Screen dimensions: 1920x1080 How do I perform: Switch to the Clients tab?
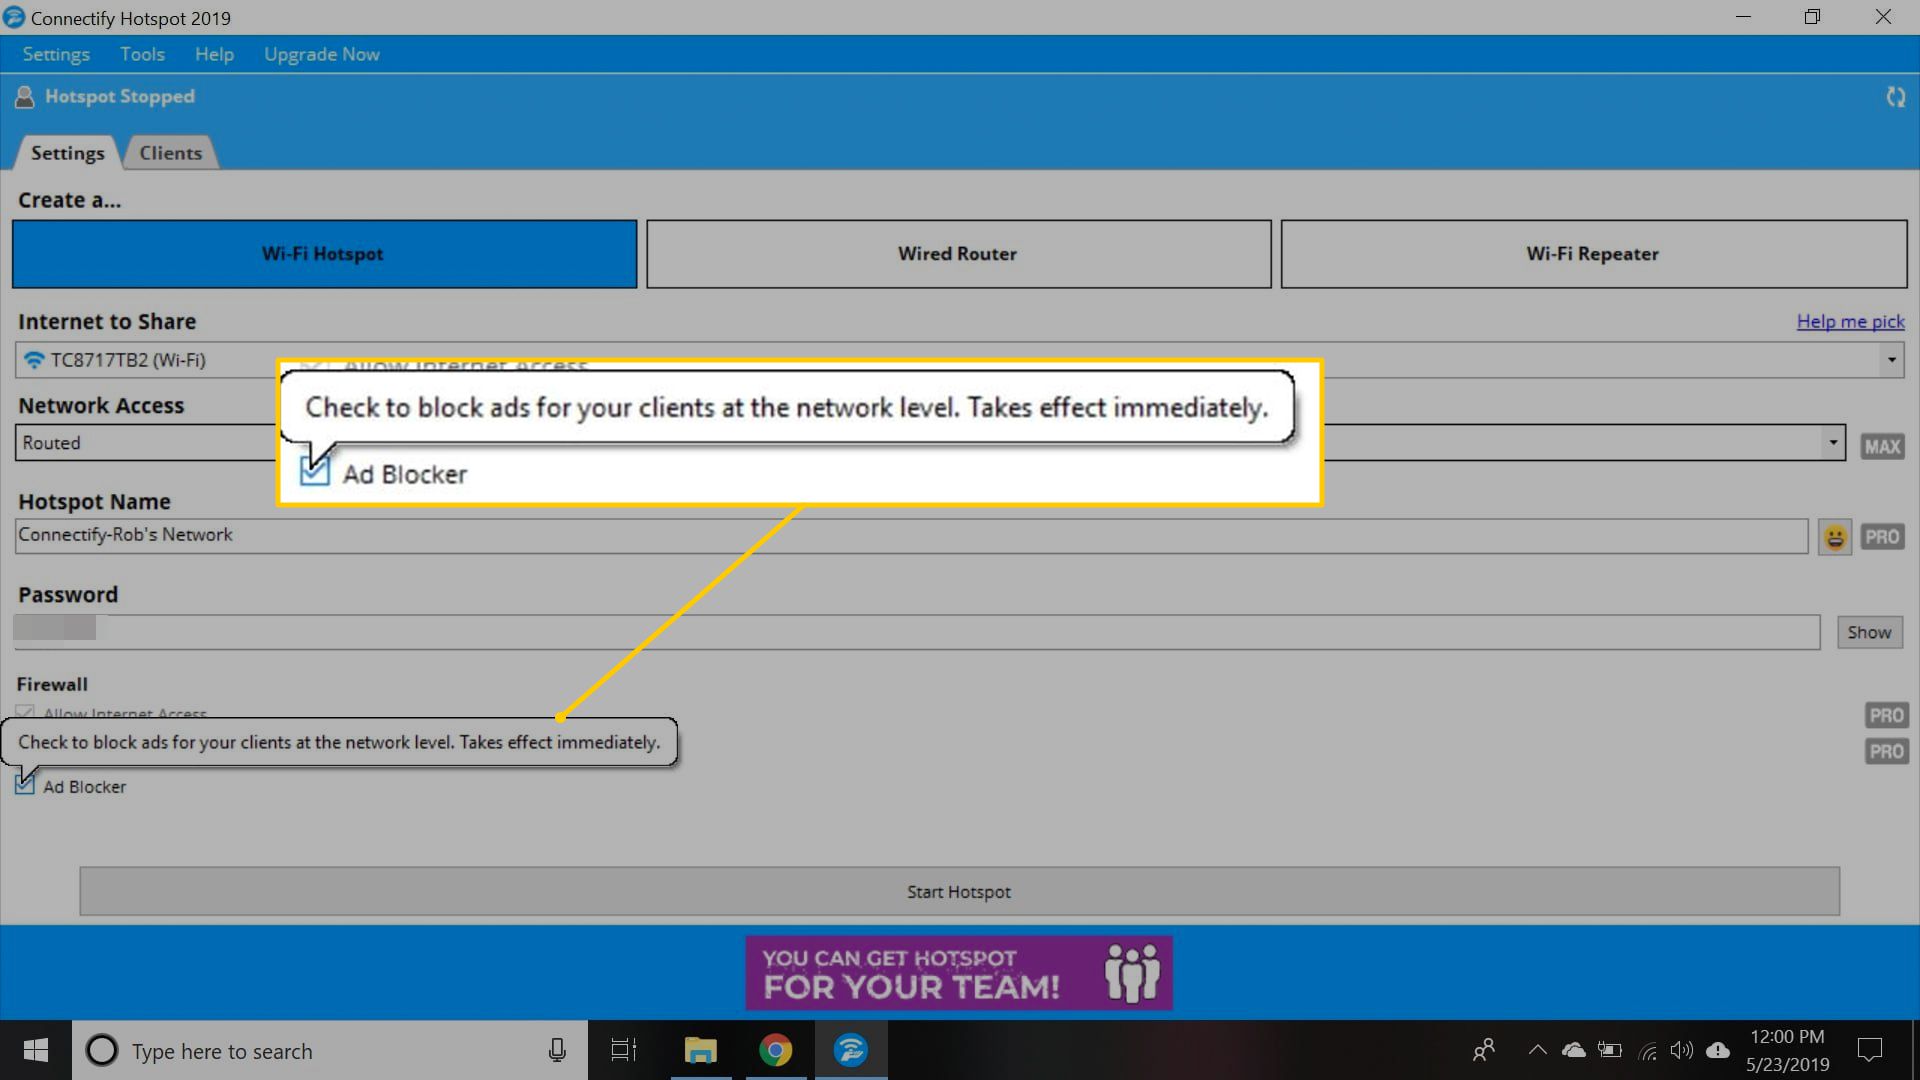(x=170, y=153)
